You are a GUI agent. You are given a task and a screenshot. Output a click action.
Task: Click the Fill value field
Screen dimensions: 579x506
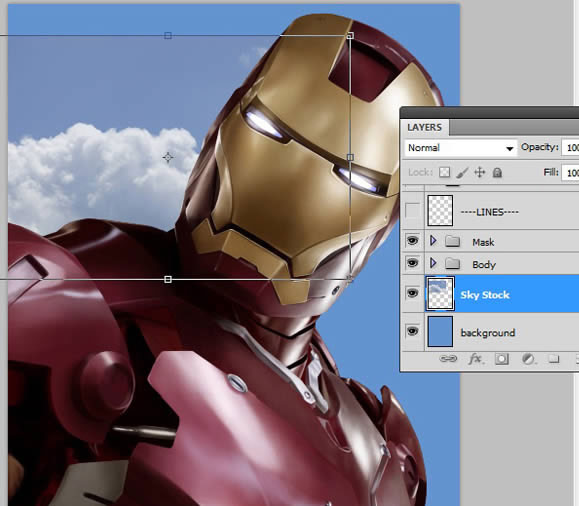tap(571, 172)
